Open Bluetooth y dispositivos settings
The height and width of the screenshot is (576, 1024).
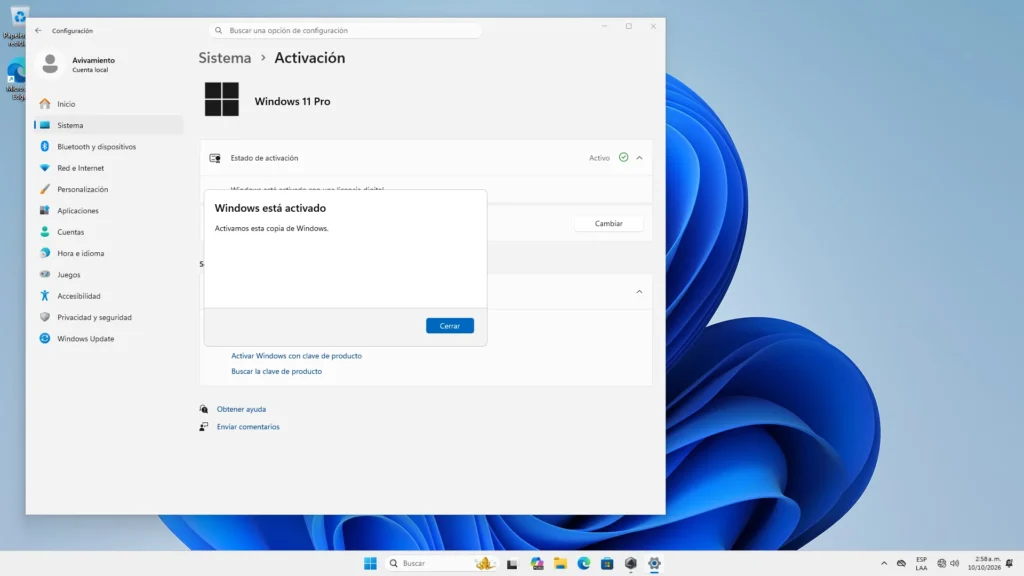tap(108, 146)
